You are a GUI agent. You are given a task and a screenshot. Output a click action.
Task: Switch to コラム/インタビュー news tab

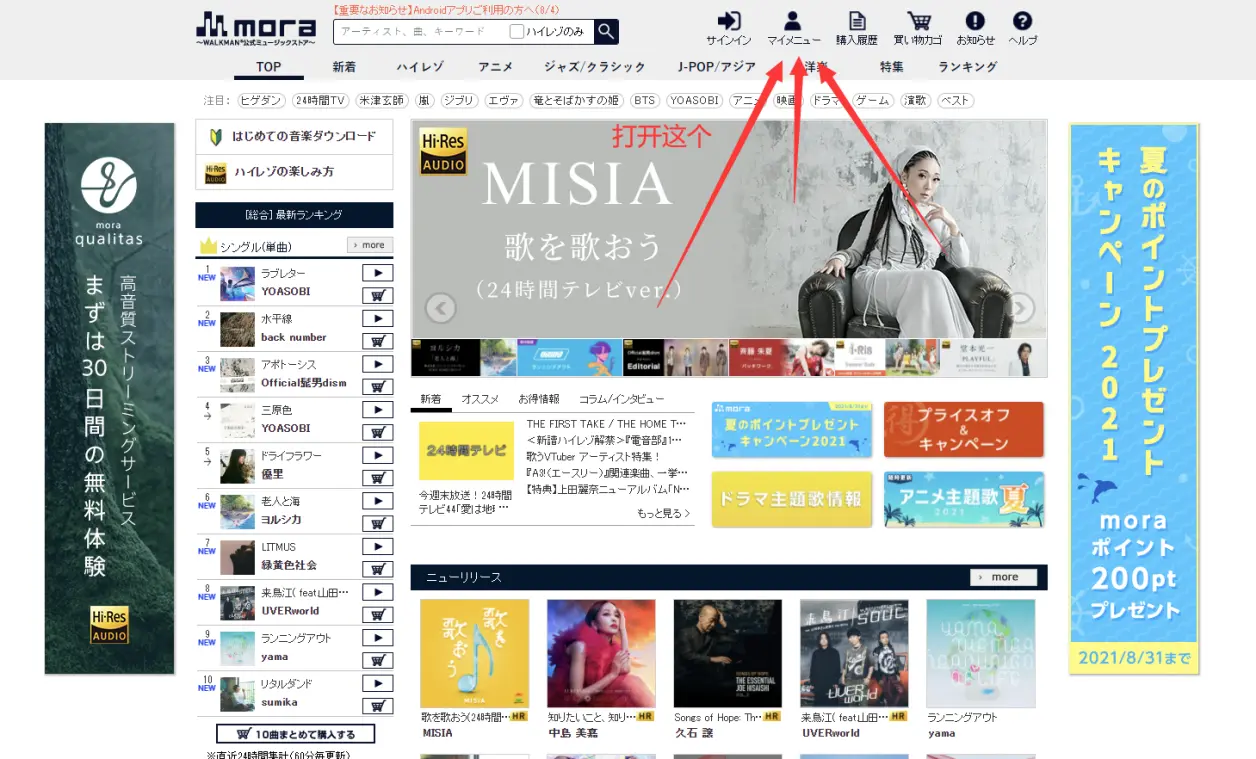[x=621, y=399]
